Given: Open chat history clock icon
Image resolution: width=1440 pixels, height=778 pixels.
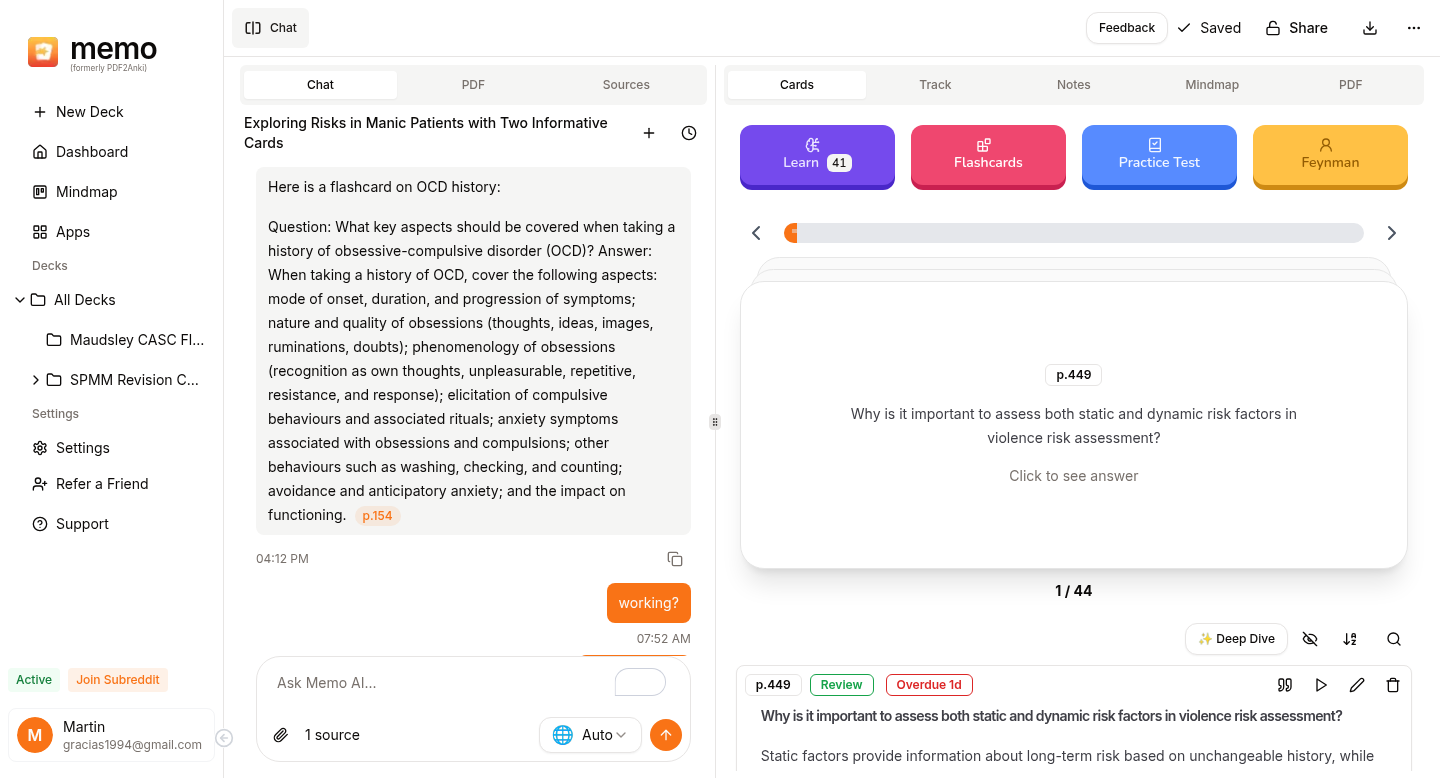Looking at the screenshot, I should 689,133.
